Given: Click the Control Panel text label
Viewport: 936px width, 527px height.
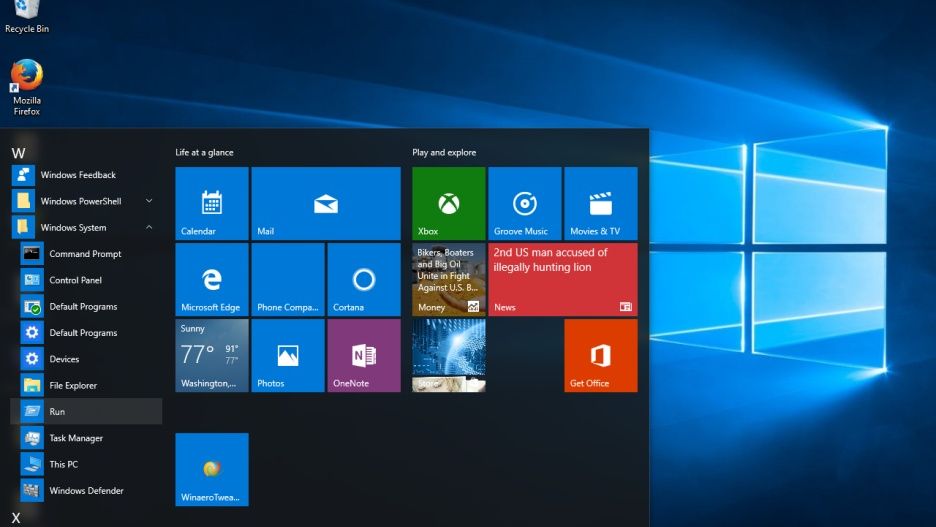Looking at the screenshot, I should point(76,280).
